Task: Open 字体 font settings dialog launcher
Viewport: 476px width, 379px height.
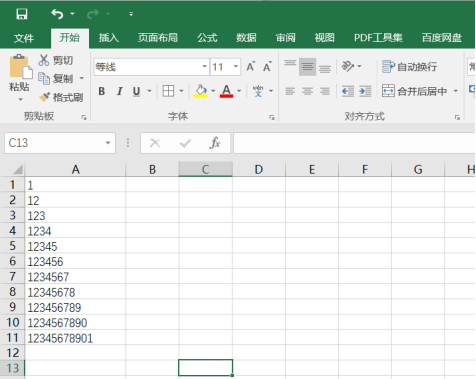Action: 272,117
